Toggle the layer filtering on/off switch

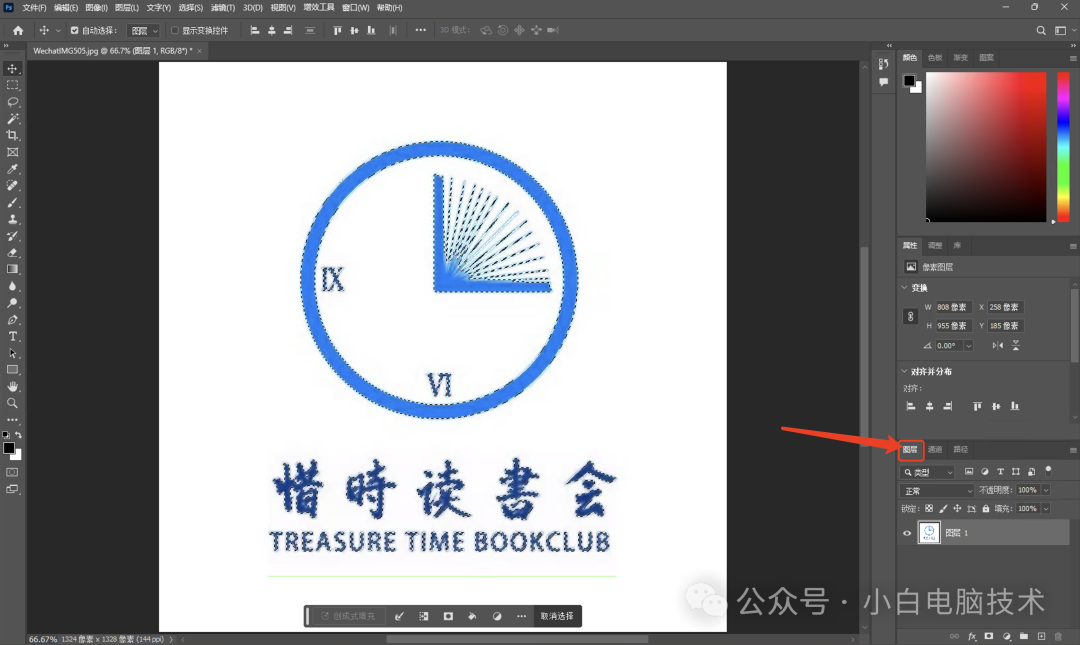point(1048,471)
